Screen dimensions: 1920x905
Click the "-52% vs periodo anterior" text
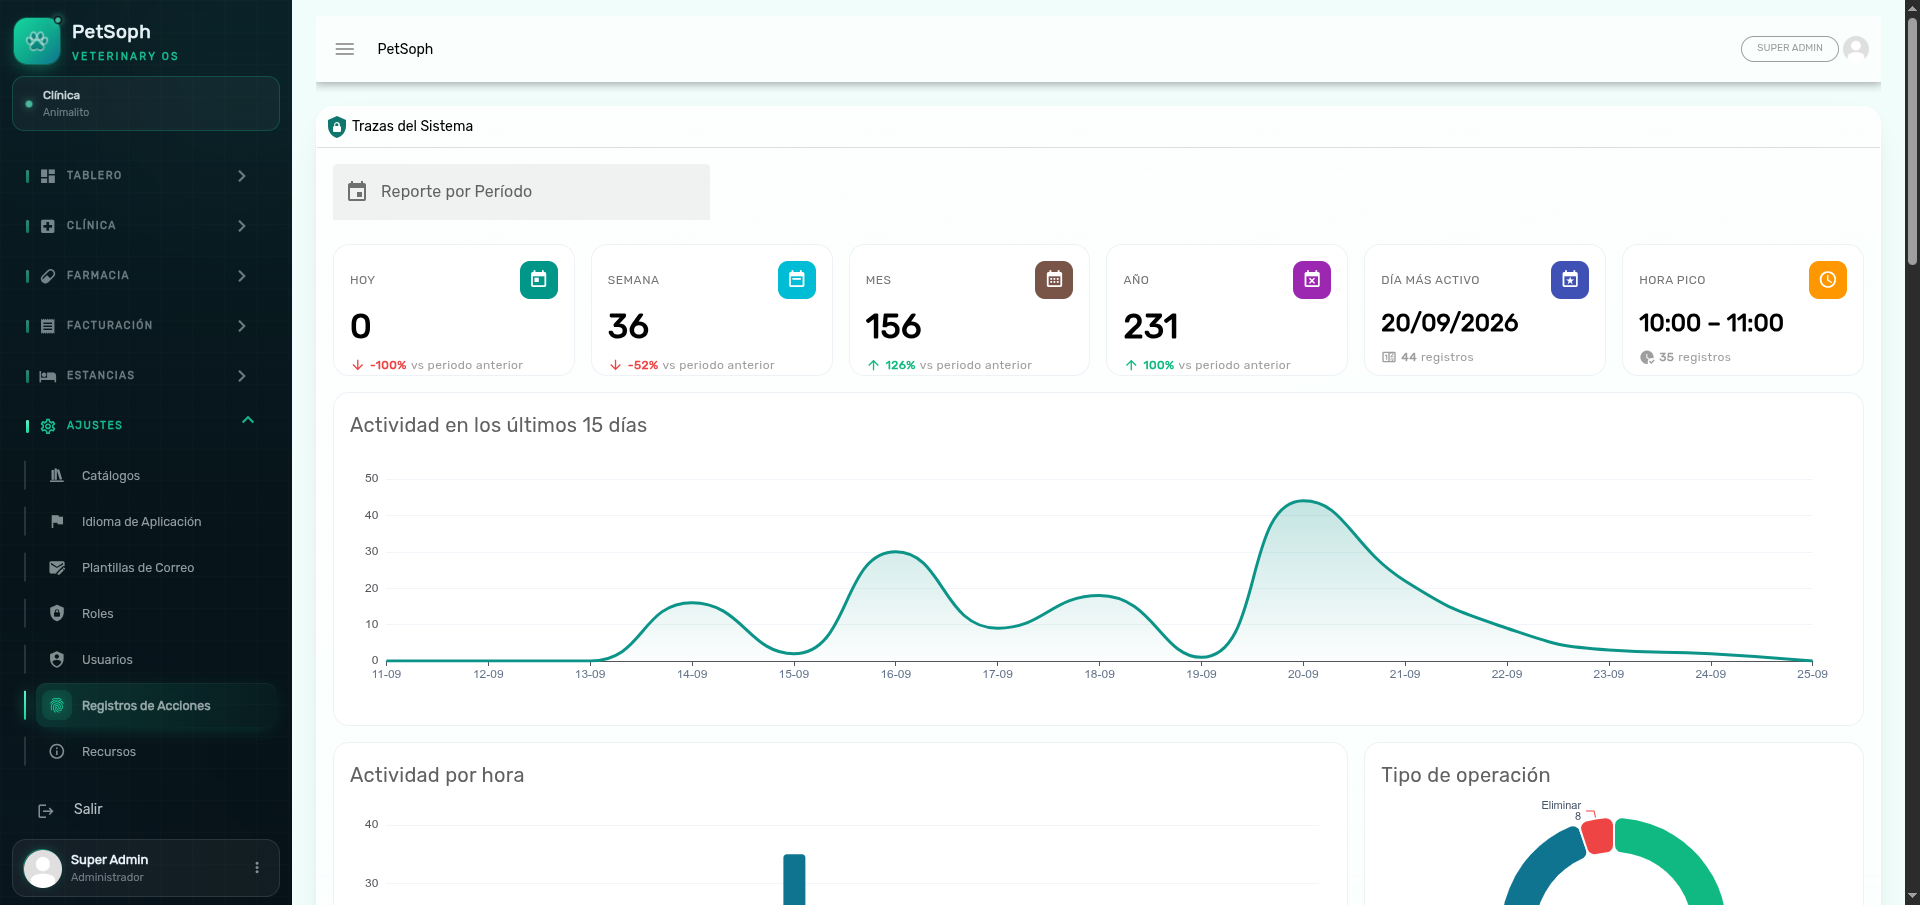point(701,365)
